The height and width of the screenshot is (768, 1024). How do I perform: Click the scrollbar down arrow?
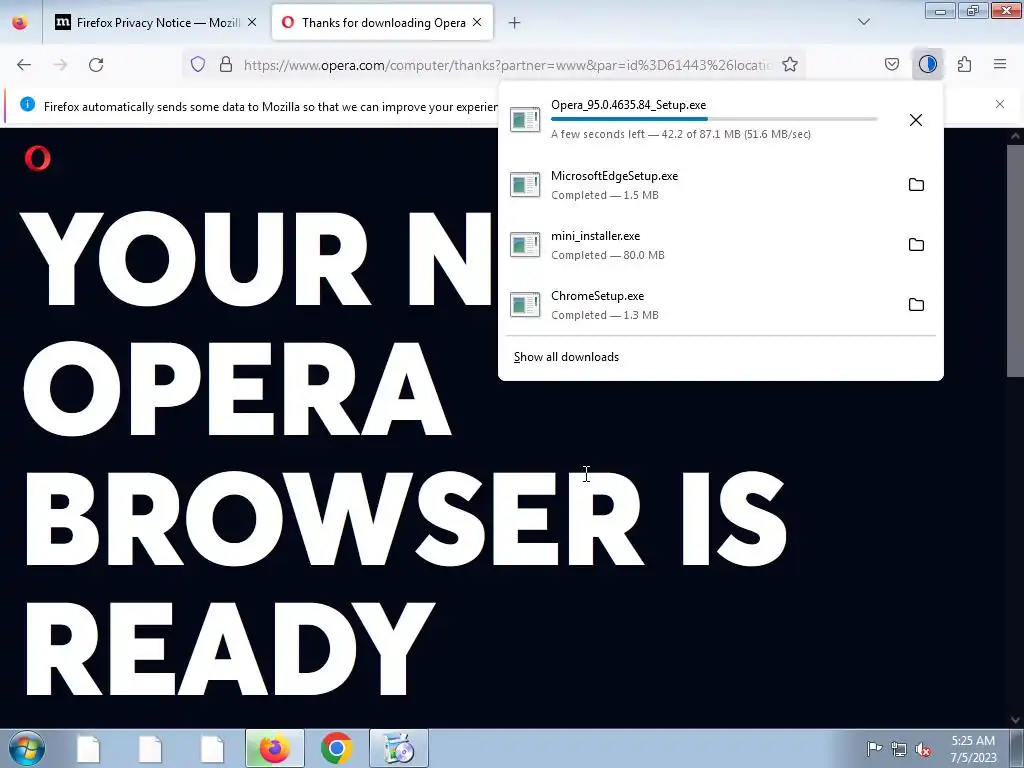(x=1015, y=720)
